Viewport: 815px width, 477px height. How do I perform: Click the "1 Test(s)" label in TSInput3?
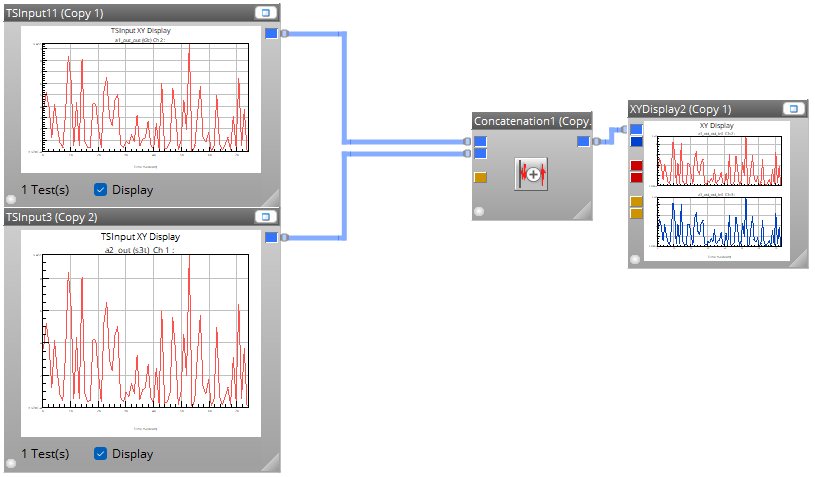[45, 454]
